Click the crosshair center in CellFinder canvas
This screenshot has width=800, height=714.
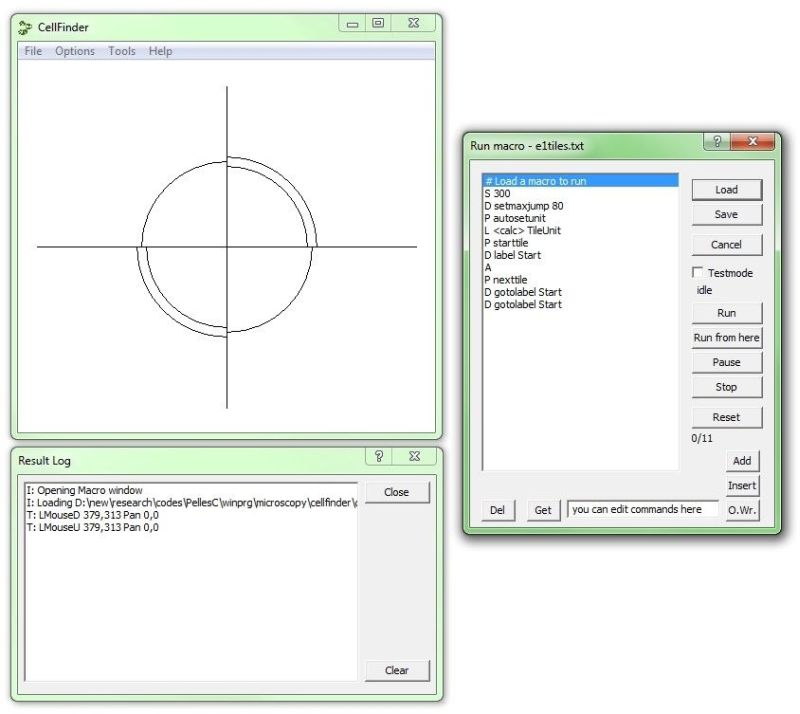(x=227, y=247)
